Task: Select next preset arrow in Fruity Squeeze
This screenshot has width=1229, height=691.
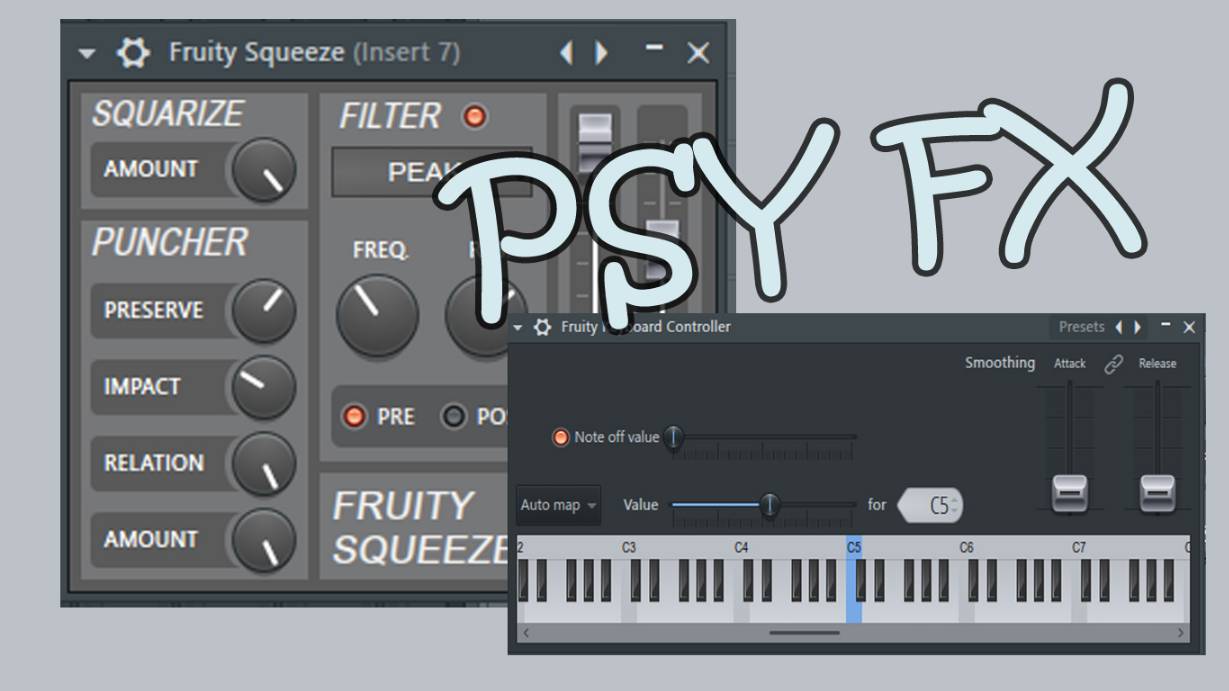Action: tap(601, 53)
